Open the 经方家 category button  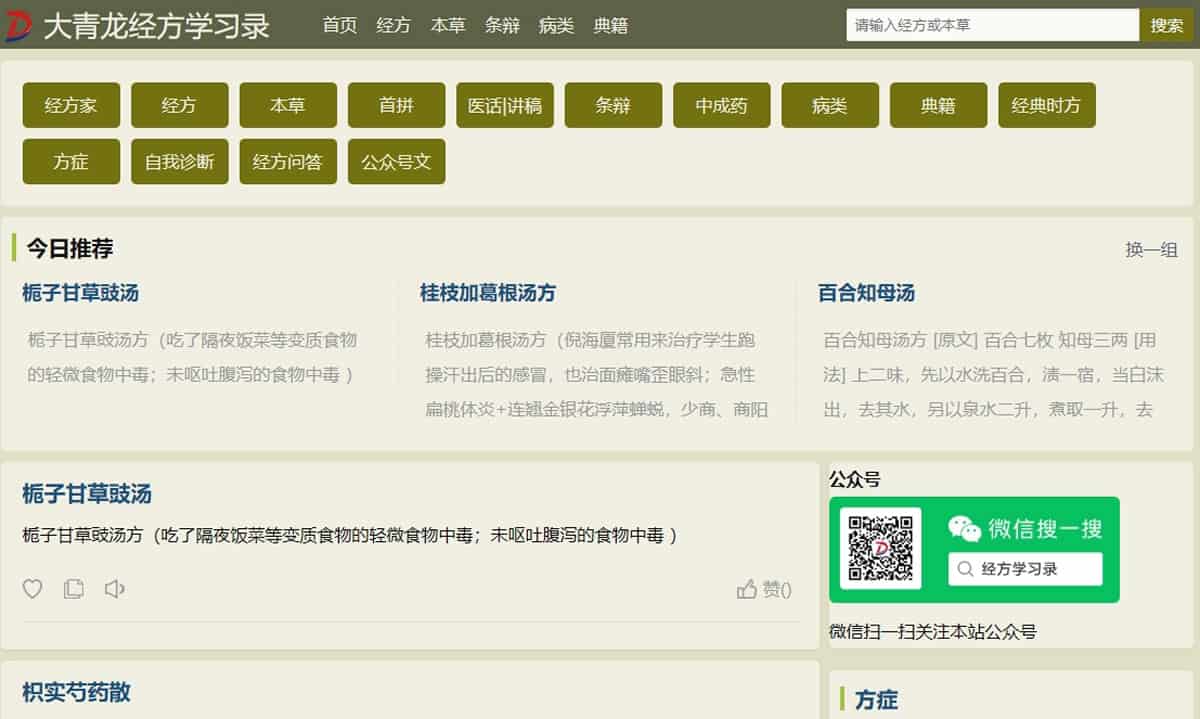tap(70, 105)
